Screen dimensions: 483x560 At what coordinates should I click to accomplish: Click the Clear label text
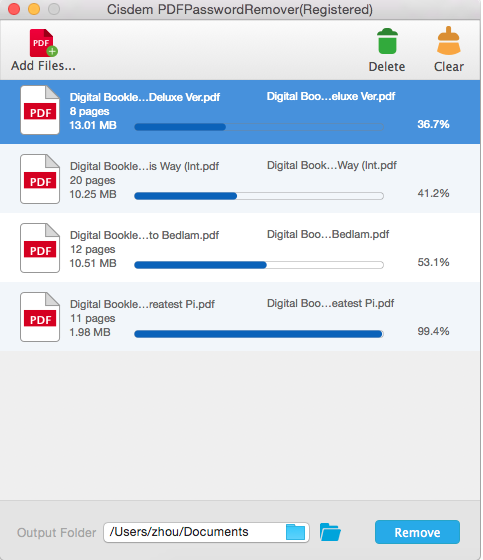(x=449, y=66)
